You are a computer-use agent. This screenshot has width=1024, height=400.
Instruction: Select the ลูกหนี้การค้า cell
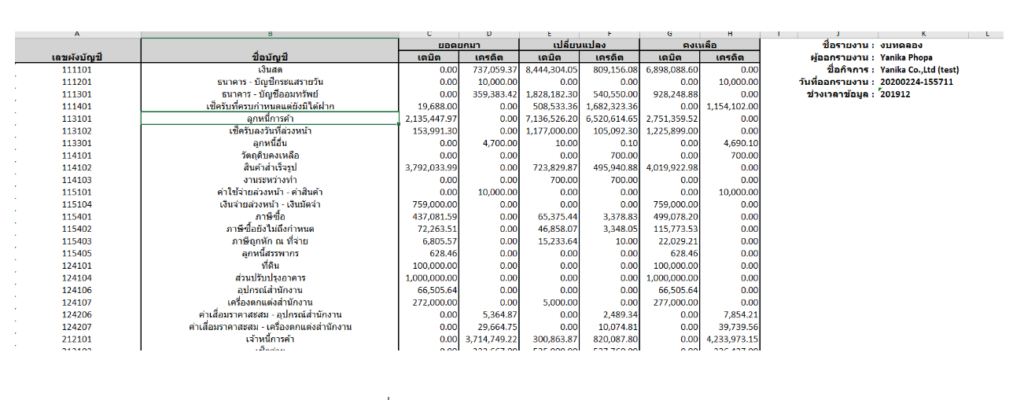point(270,118)
